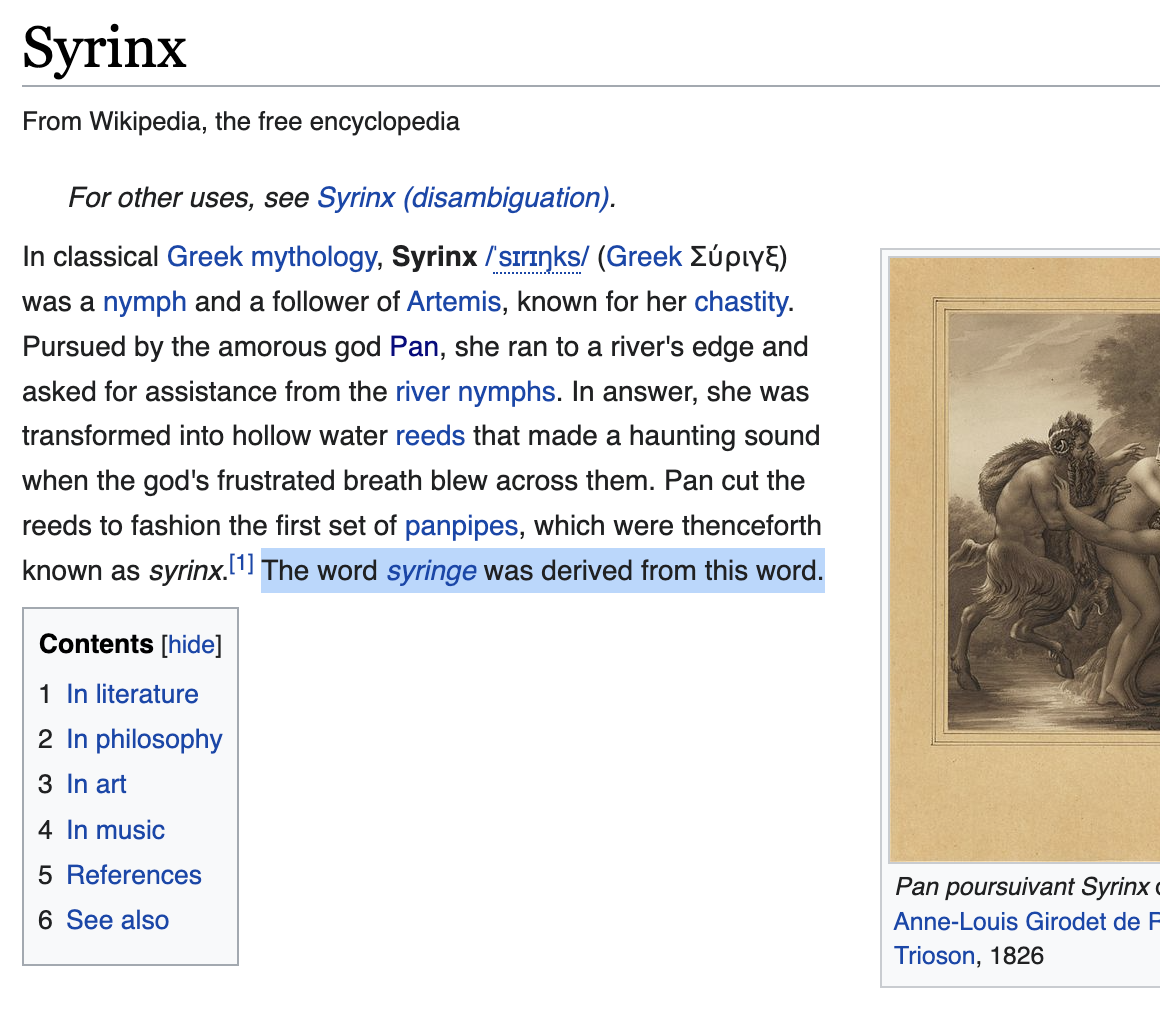Open the highlighted syringe link
The image size is (1160, 1014).
tap(431, 572)
